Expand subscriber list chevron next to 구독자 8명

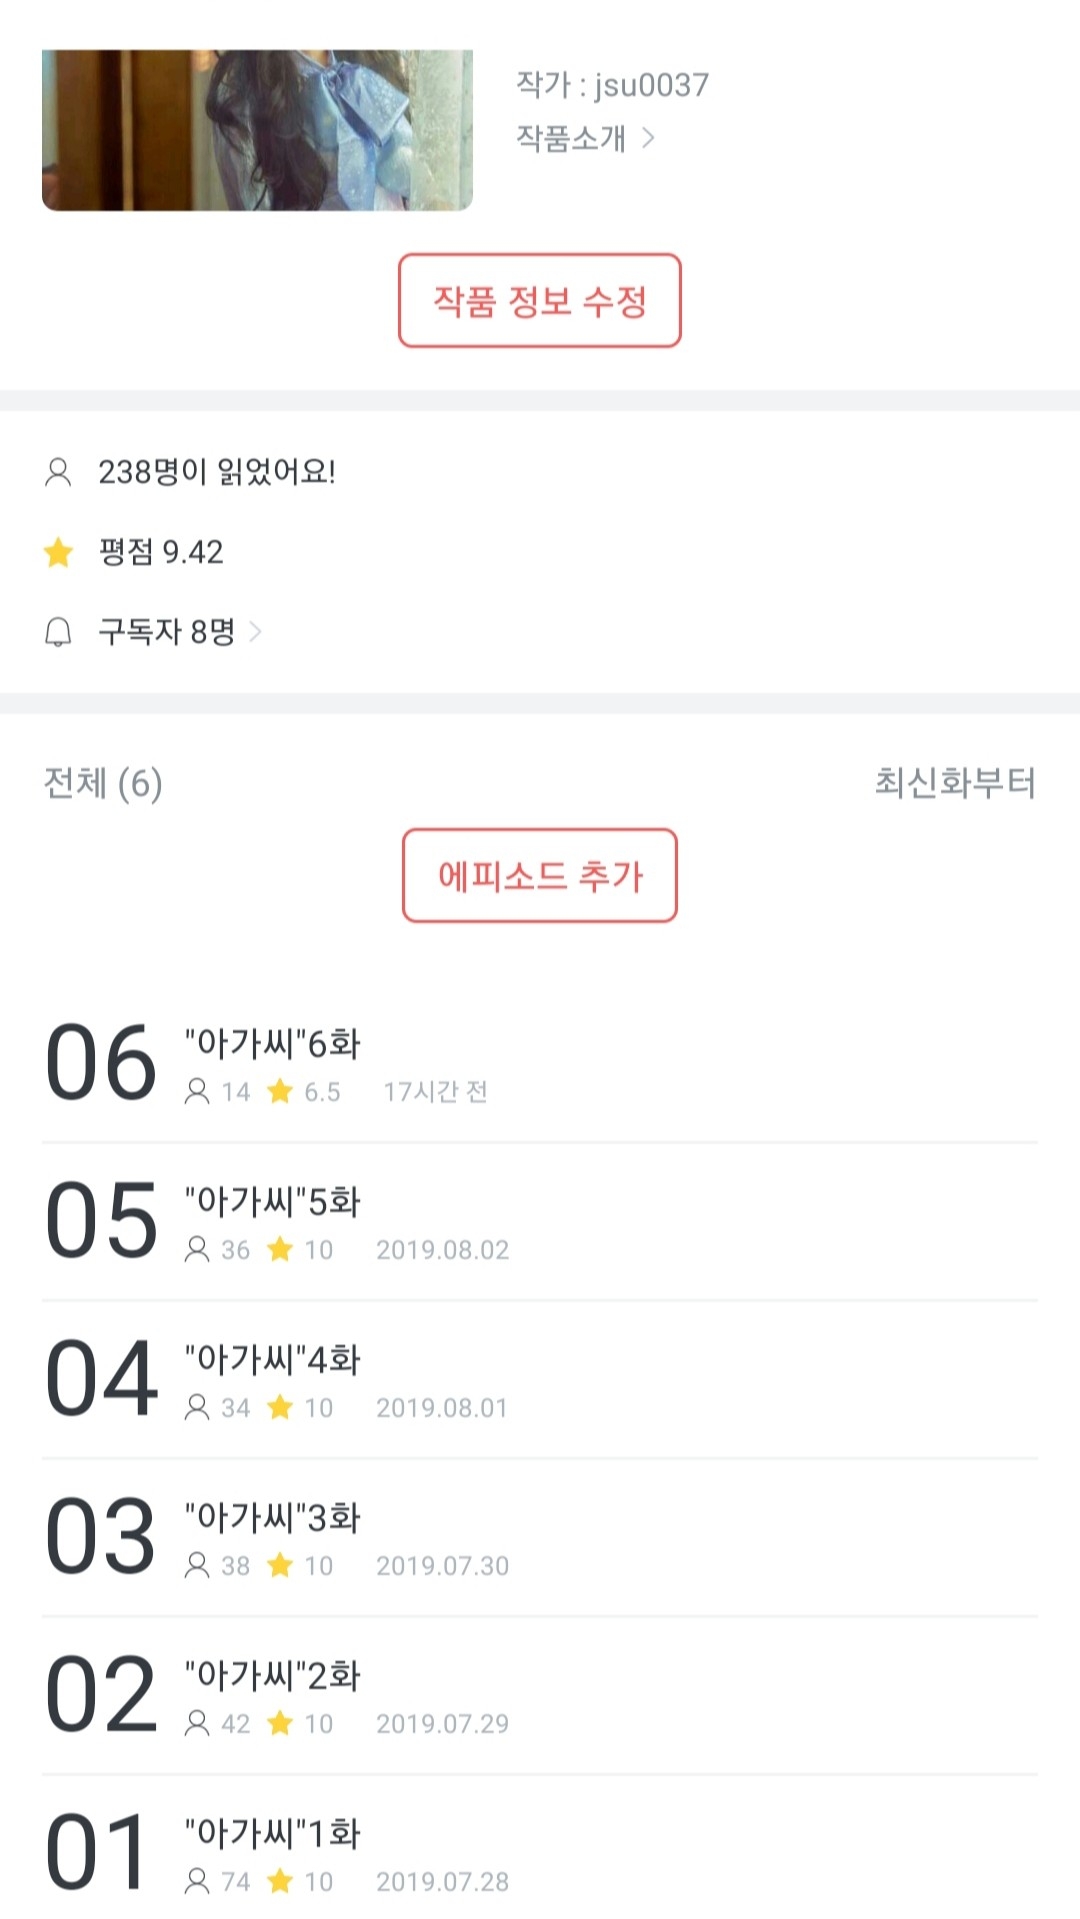(256, 632)
